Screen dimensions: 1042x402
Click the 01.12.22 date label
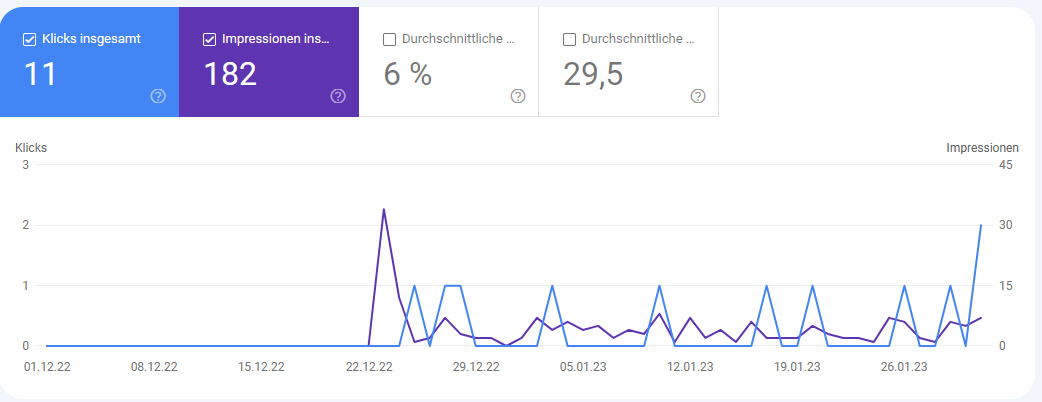47,367
